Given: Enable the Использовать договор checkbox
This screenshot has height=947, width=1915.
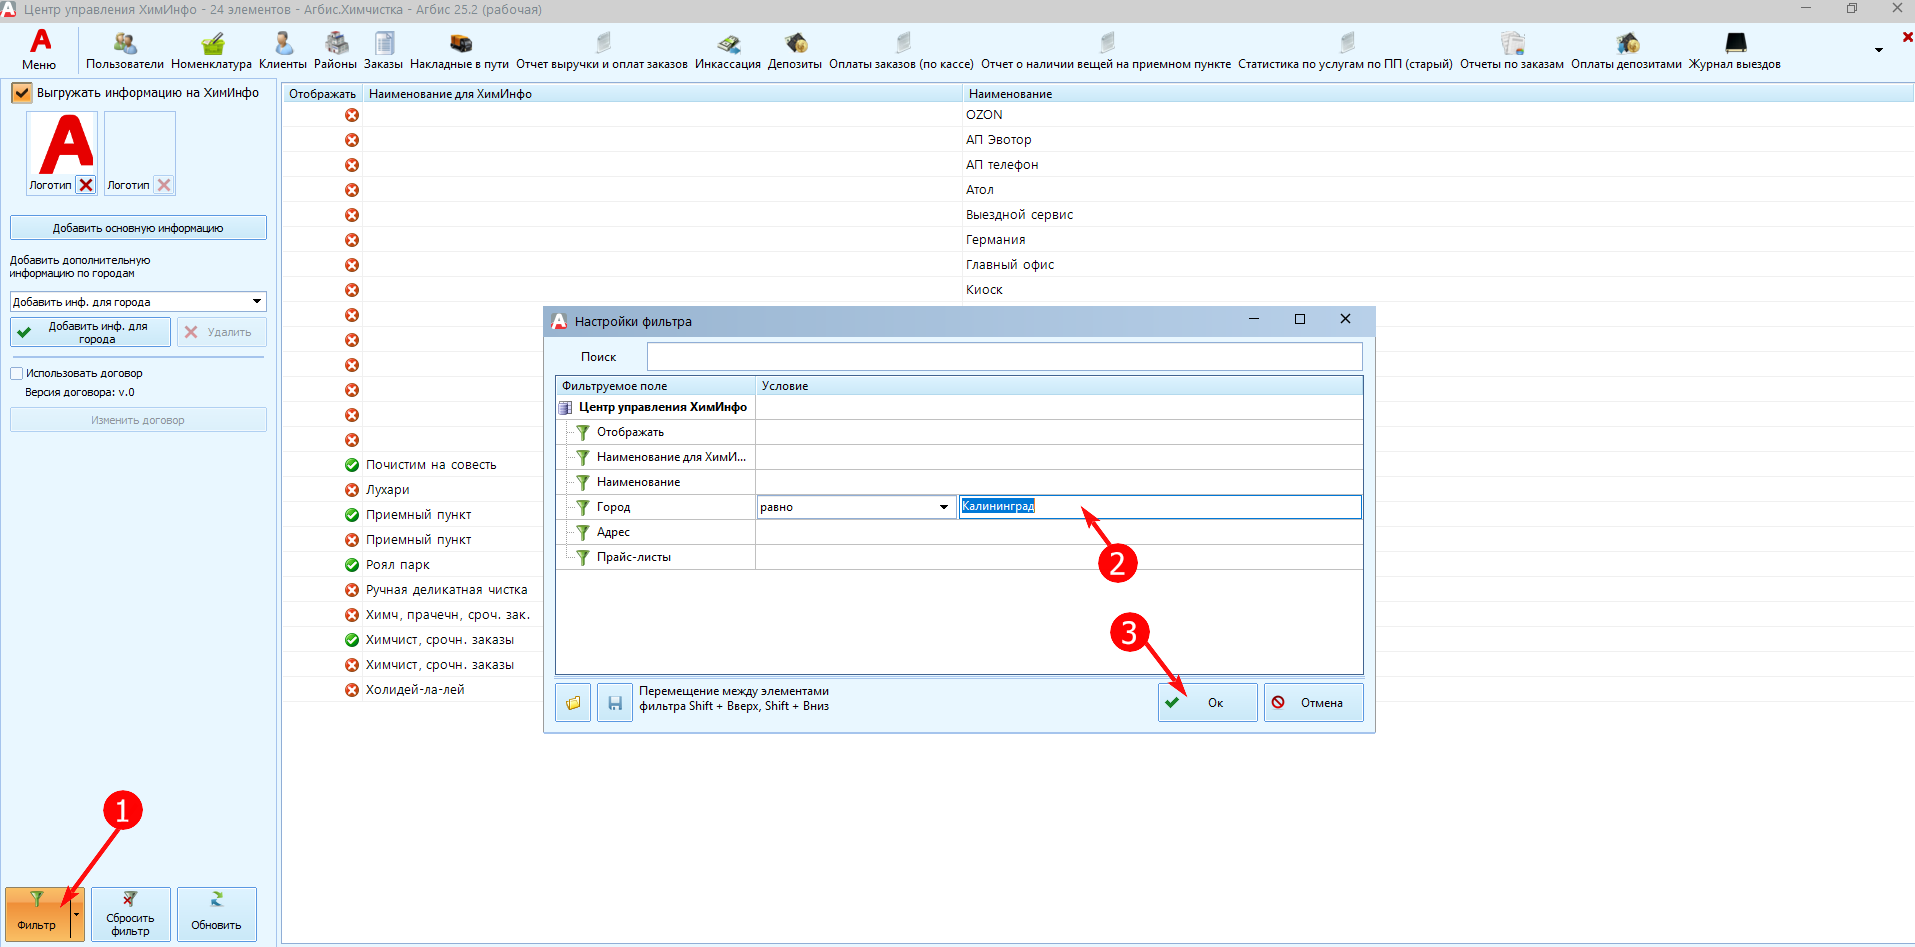Looking at the screenshot, I should (17, 373).
